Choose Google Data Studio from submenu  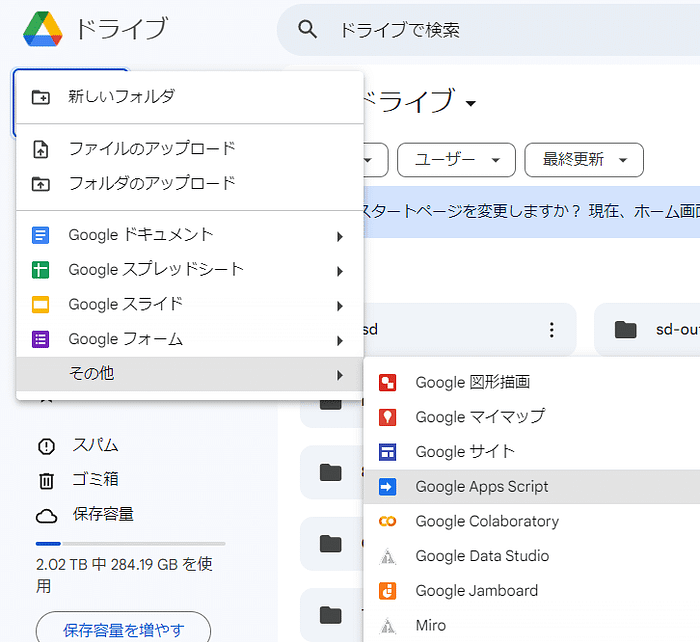coord(532,556)
